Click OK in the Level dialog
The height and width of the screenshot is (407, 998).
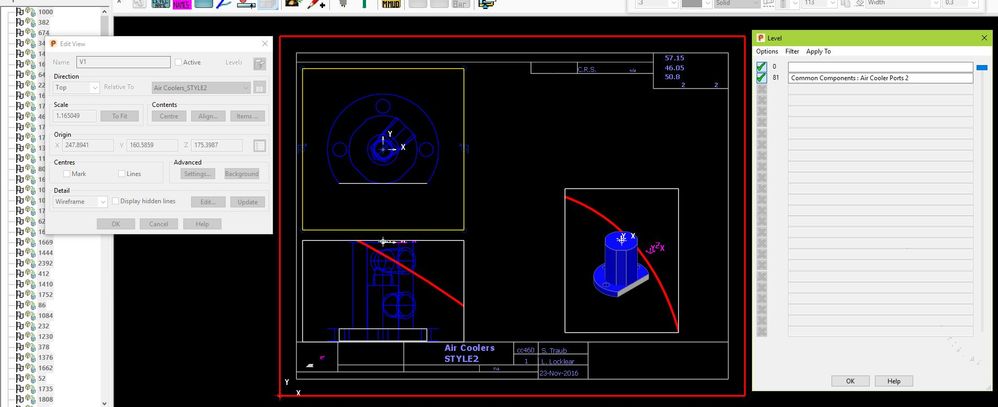coord(850,381)
